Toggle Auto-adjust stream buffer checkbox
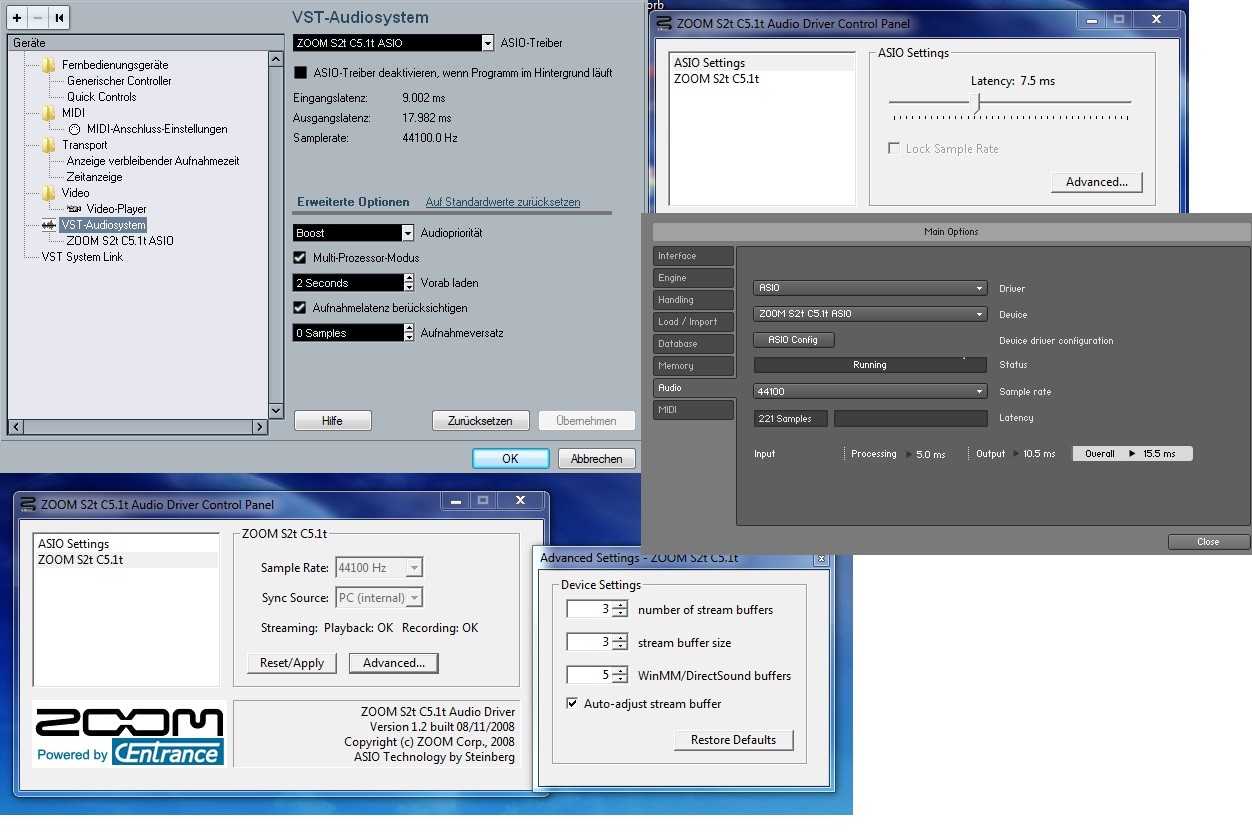This screenshot has width=1252, height=833. (572, 704)
